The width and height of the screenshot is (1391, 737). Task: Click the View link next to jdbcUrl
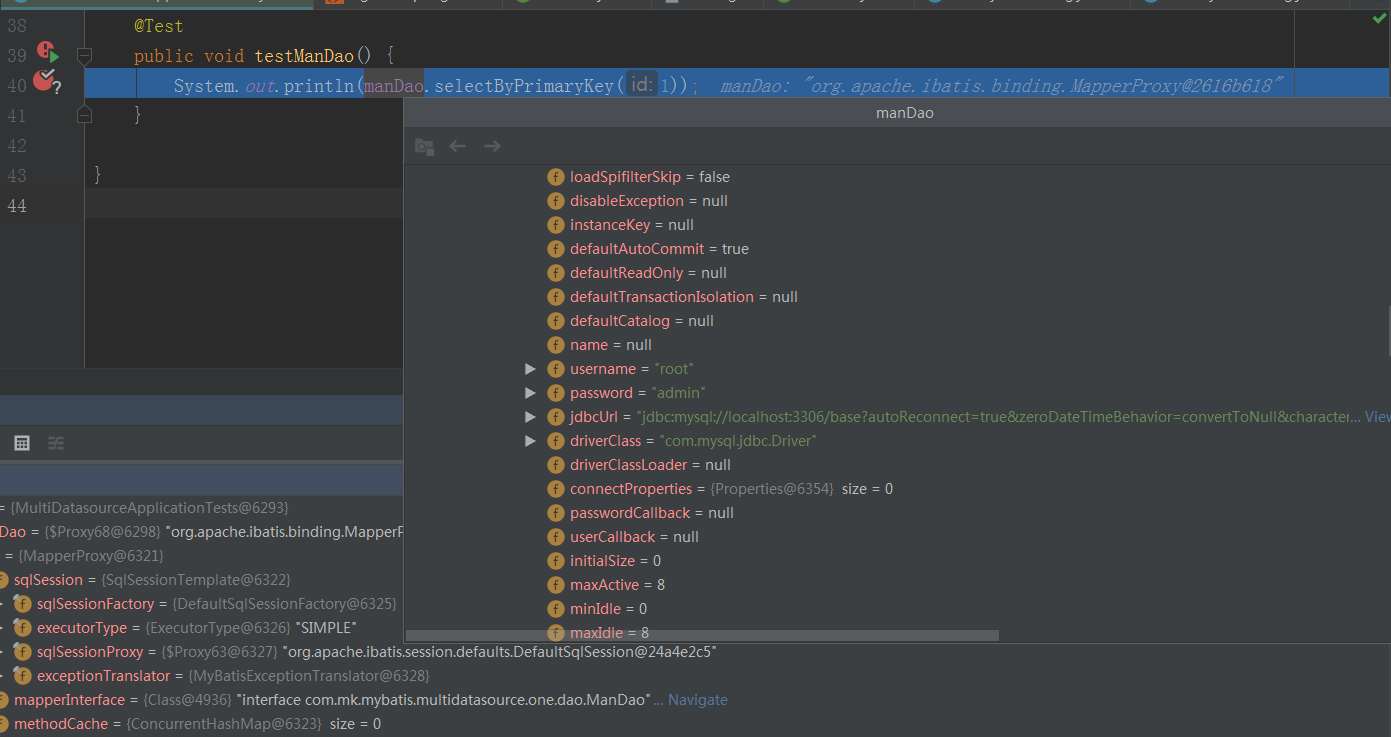click(x=1377, y=417)
